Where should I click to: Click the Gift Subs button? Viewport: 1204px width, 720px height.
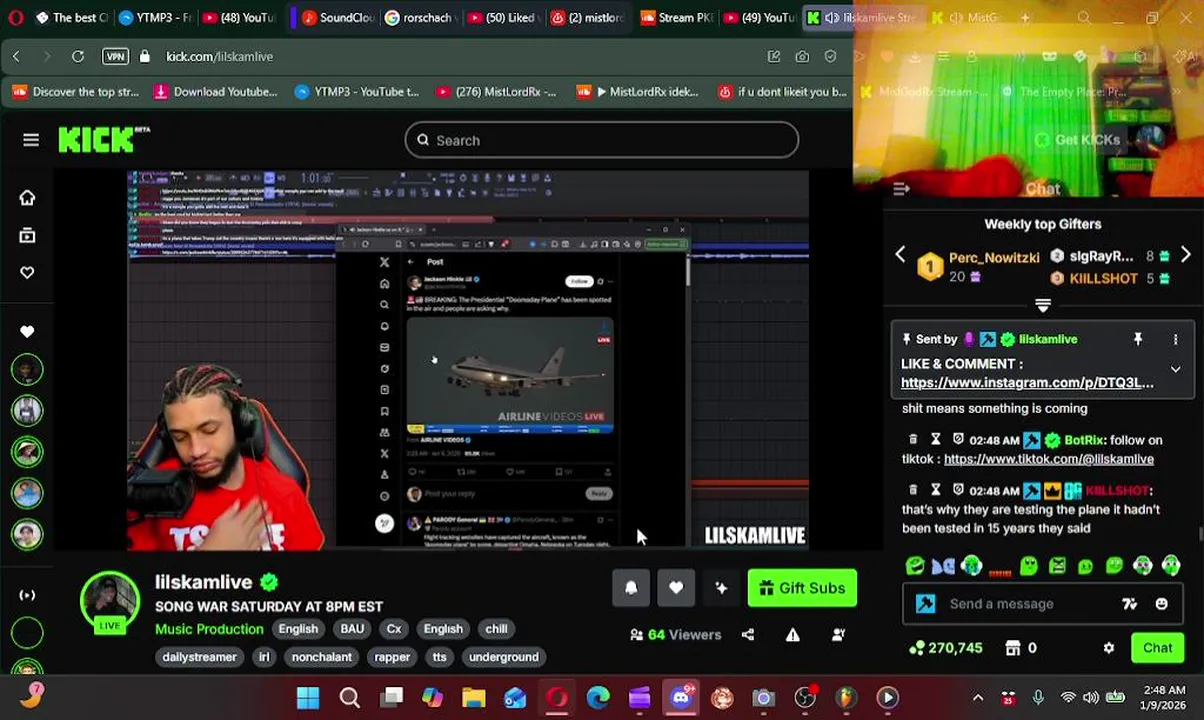pyautogui.click(x=802, y=588)
